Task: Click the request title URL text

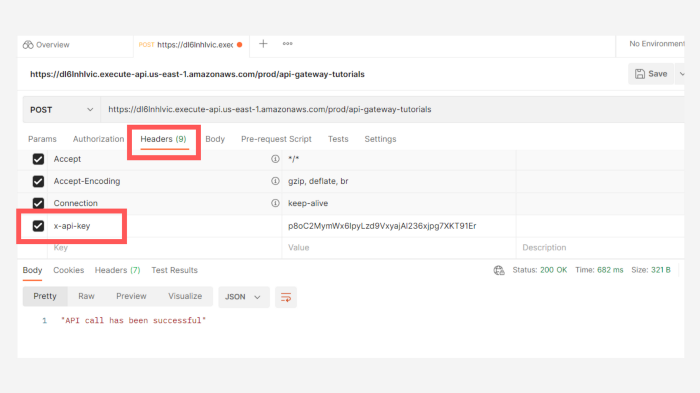Action: pyautogui.click(x=197, y=74)
